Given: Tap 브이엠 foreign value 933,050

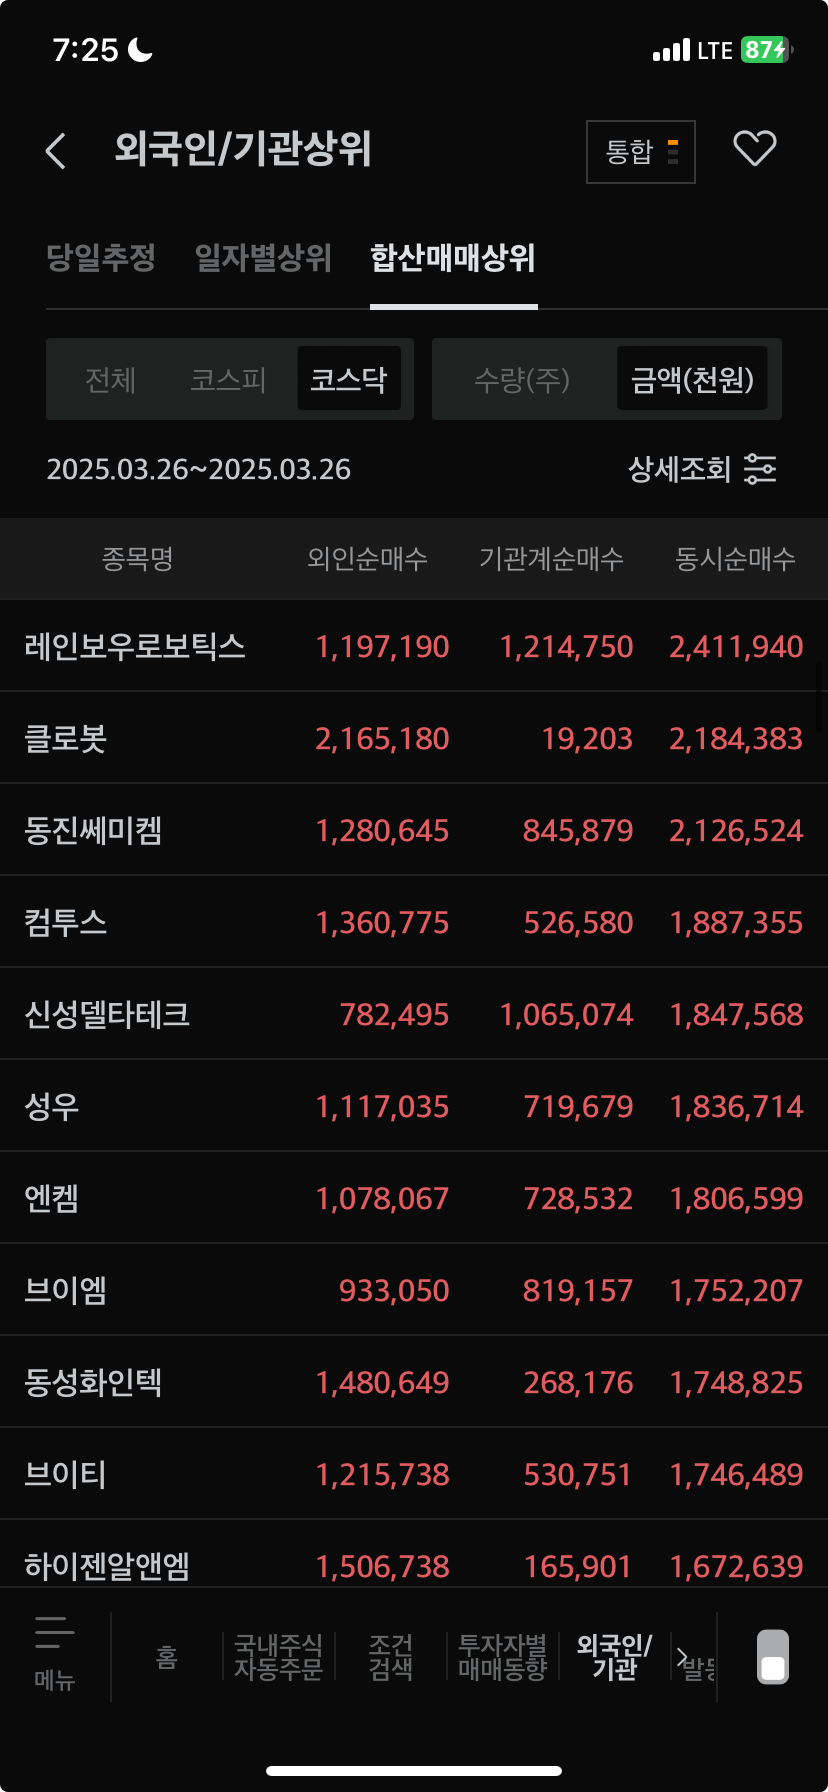Looking at the screenshot, I should [x=394, y=1291].
